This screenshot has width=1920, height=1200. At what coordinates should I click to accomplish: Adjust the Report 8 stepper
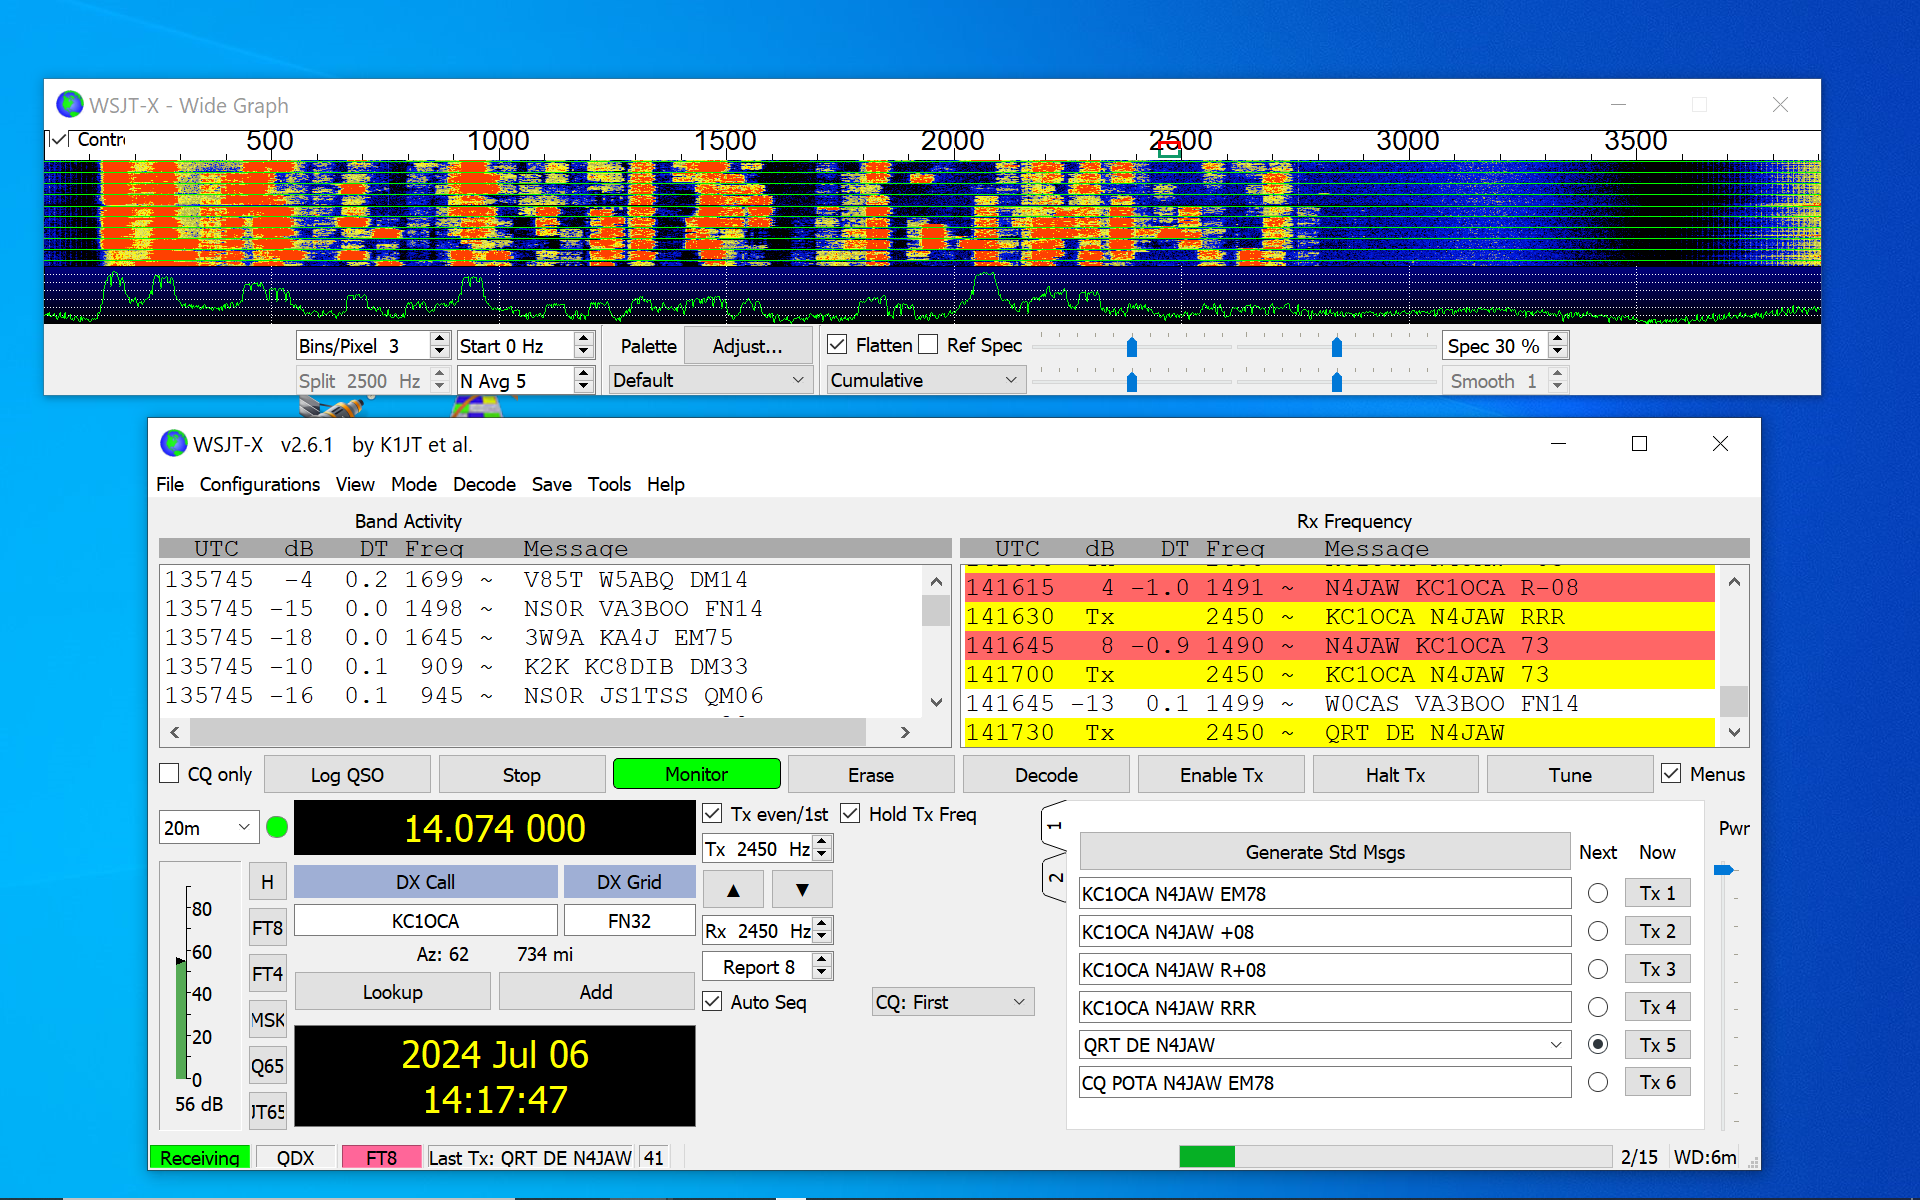pyautogui.click(x=822, y=966)
